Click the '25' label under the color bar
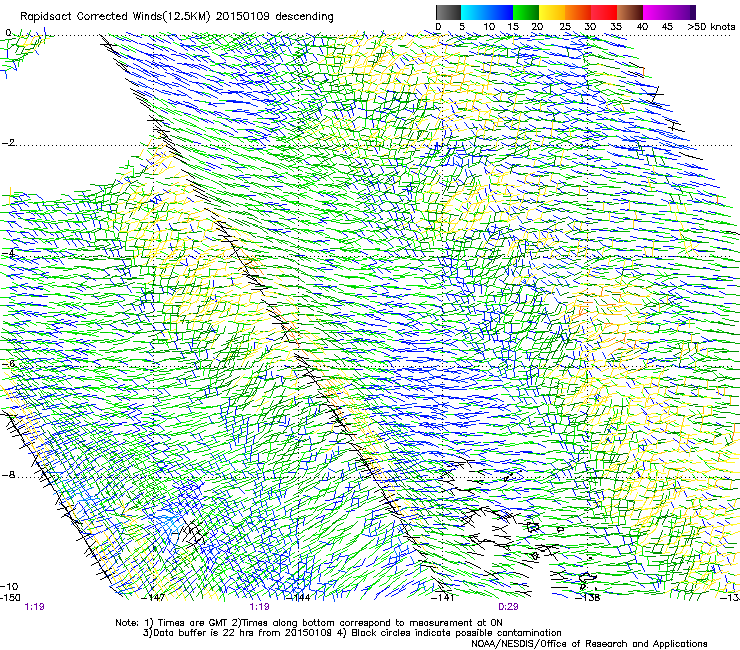Viewport: 740px width, 650px height. [x=565, y=27]
